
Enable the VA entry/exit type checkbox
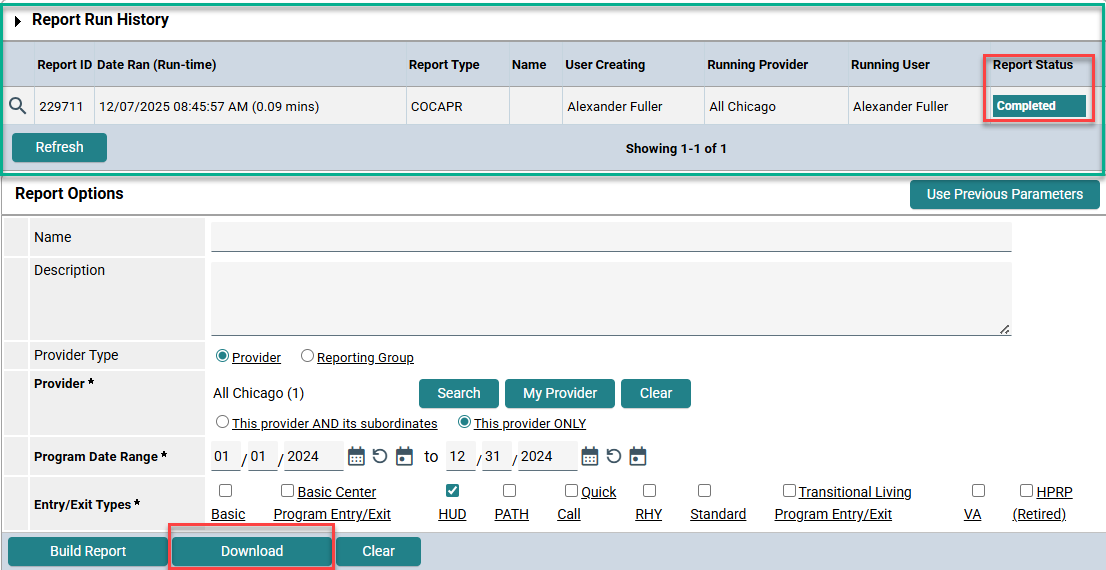tap(978, 491)
